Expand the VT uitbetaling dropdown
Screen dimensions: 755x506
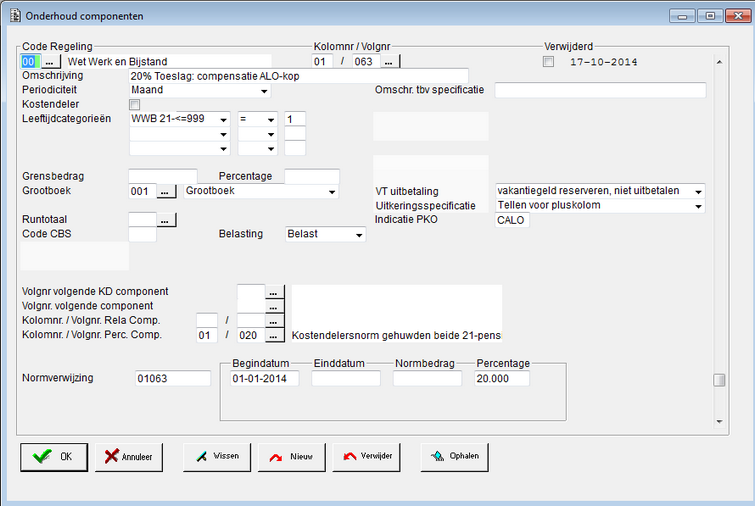click(698, 191)
